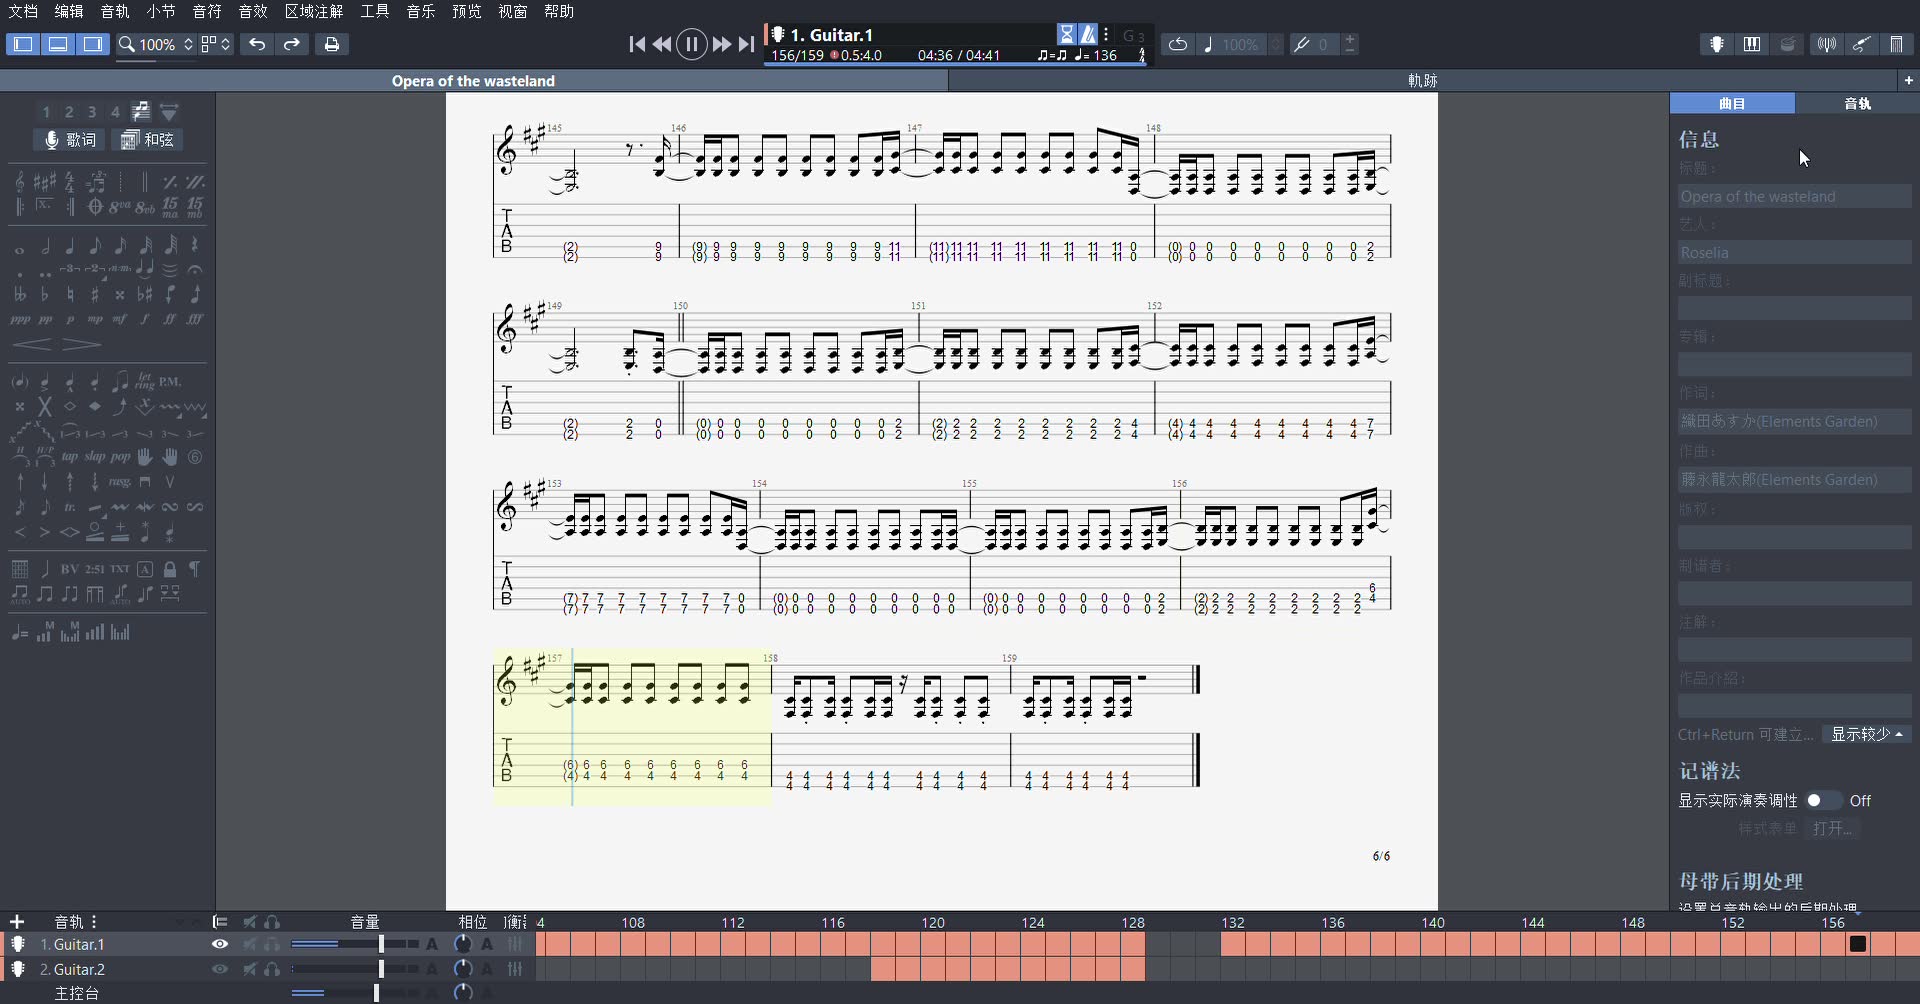Add a new track with plus
Screen dimensions: 1920x1004
pos(17,922)
